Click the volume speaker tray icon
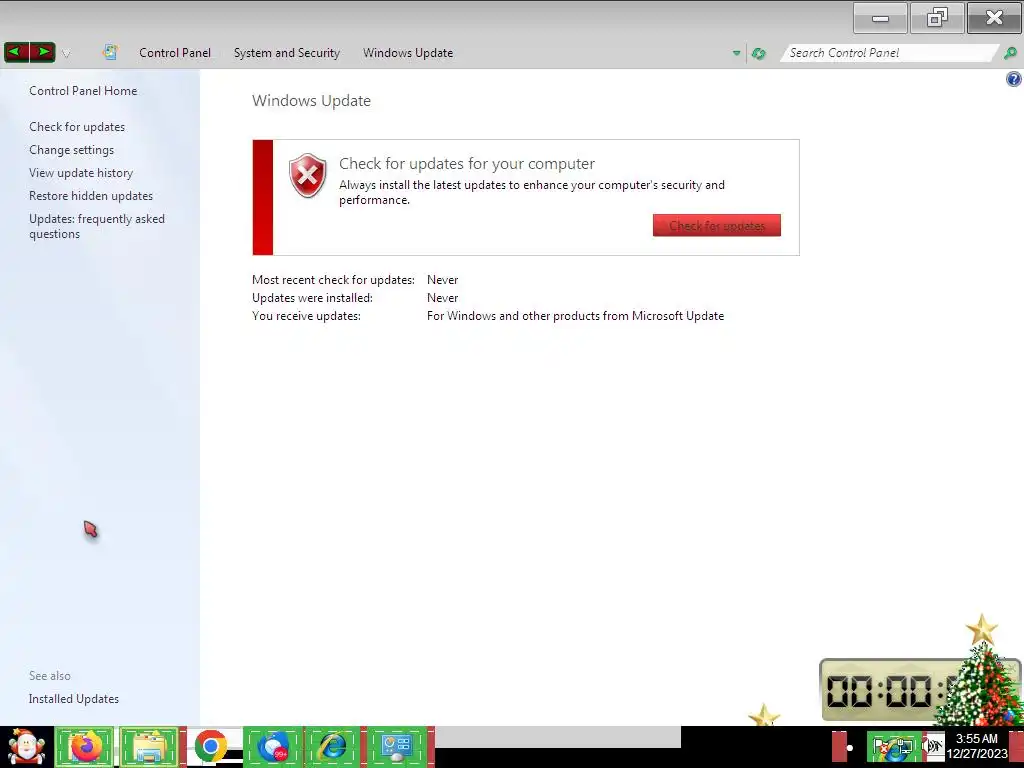 (933, 747)
